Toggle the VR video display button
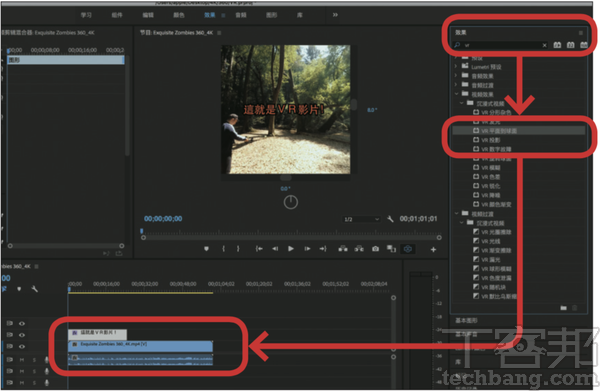This screenshot has width=600, height=391. 408,249
